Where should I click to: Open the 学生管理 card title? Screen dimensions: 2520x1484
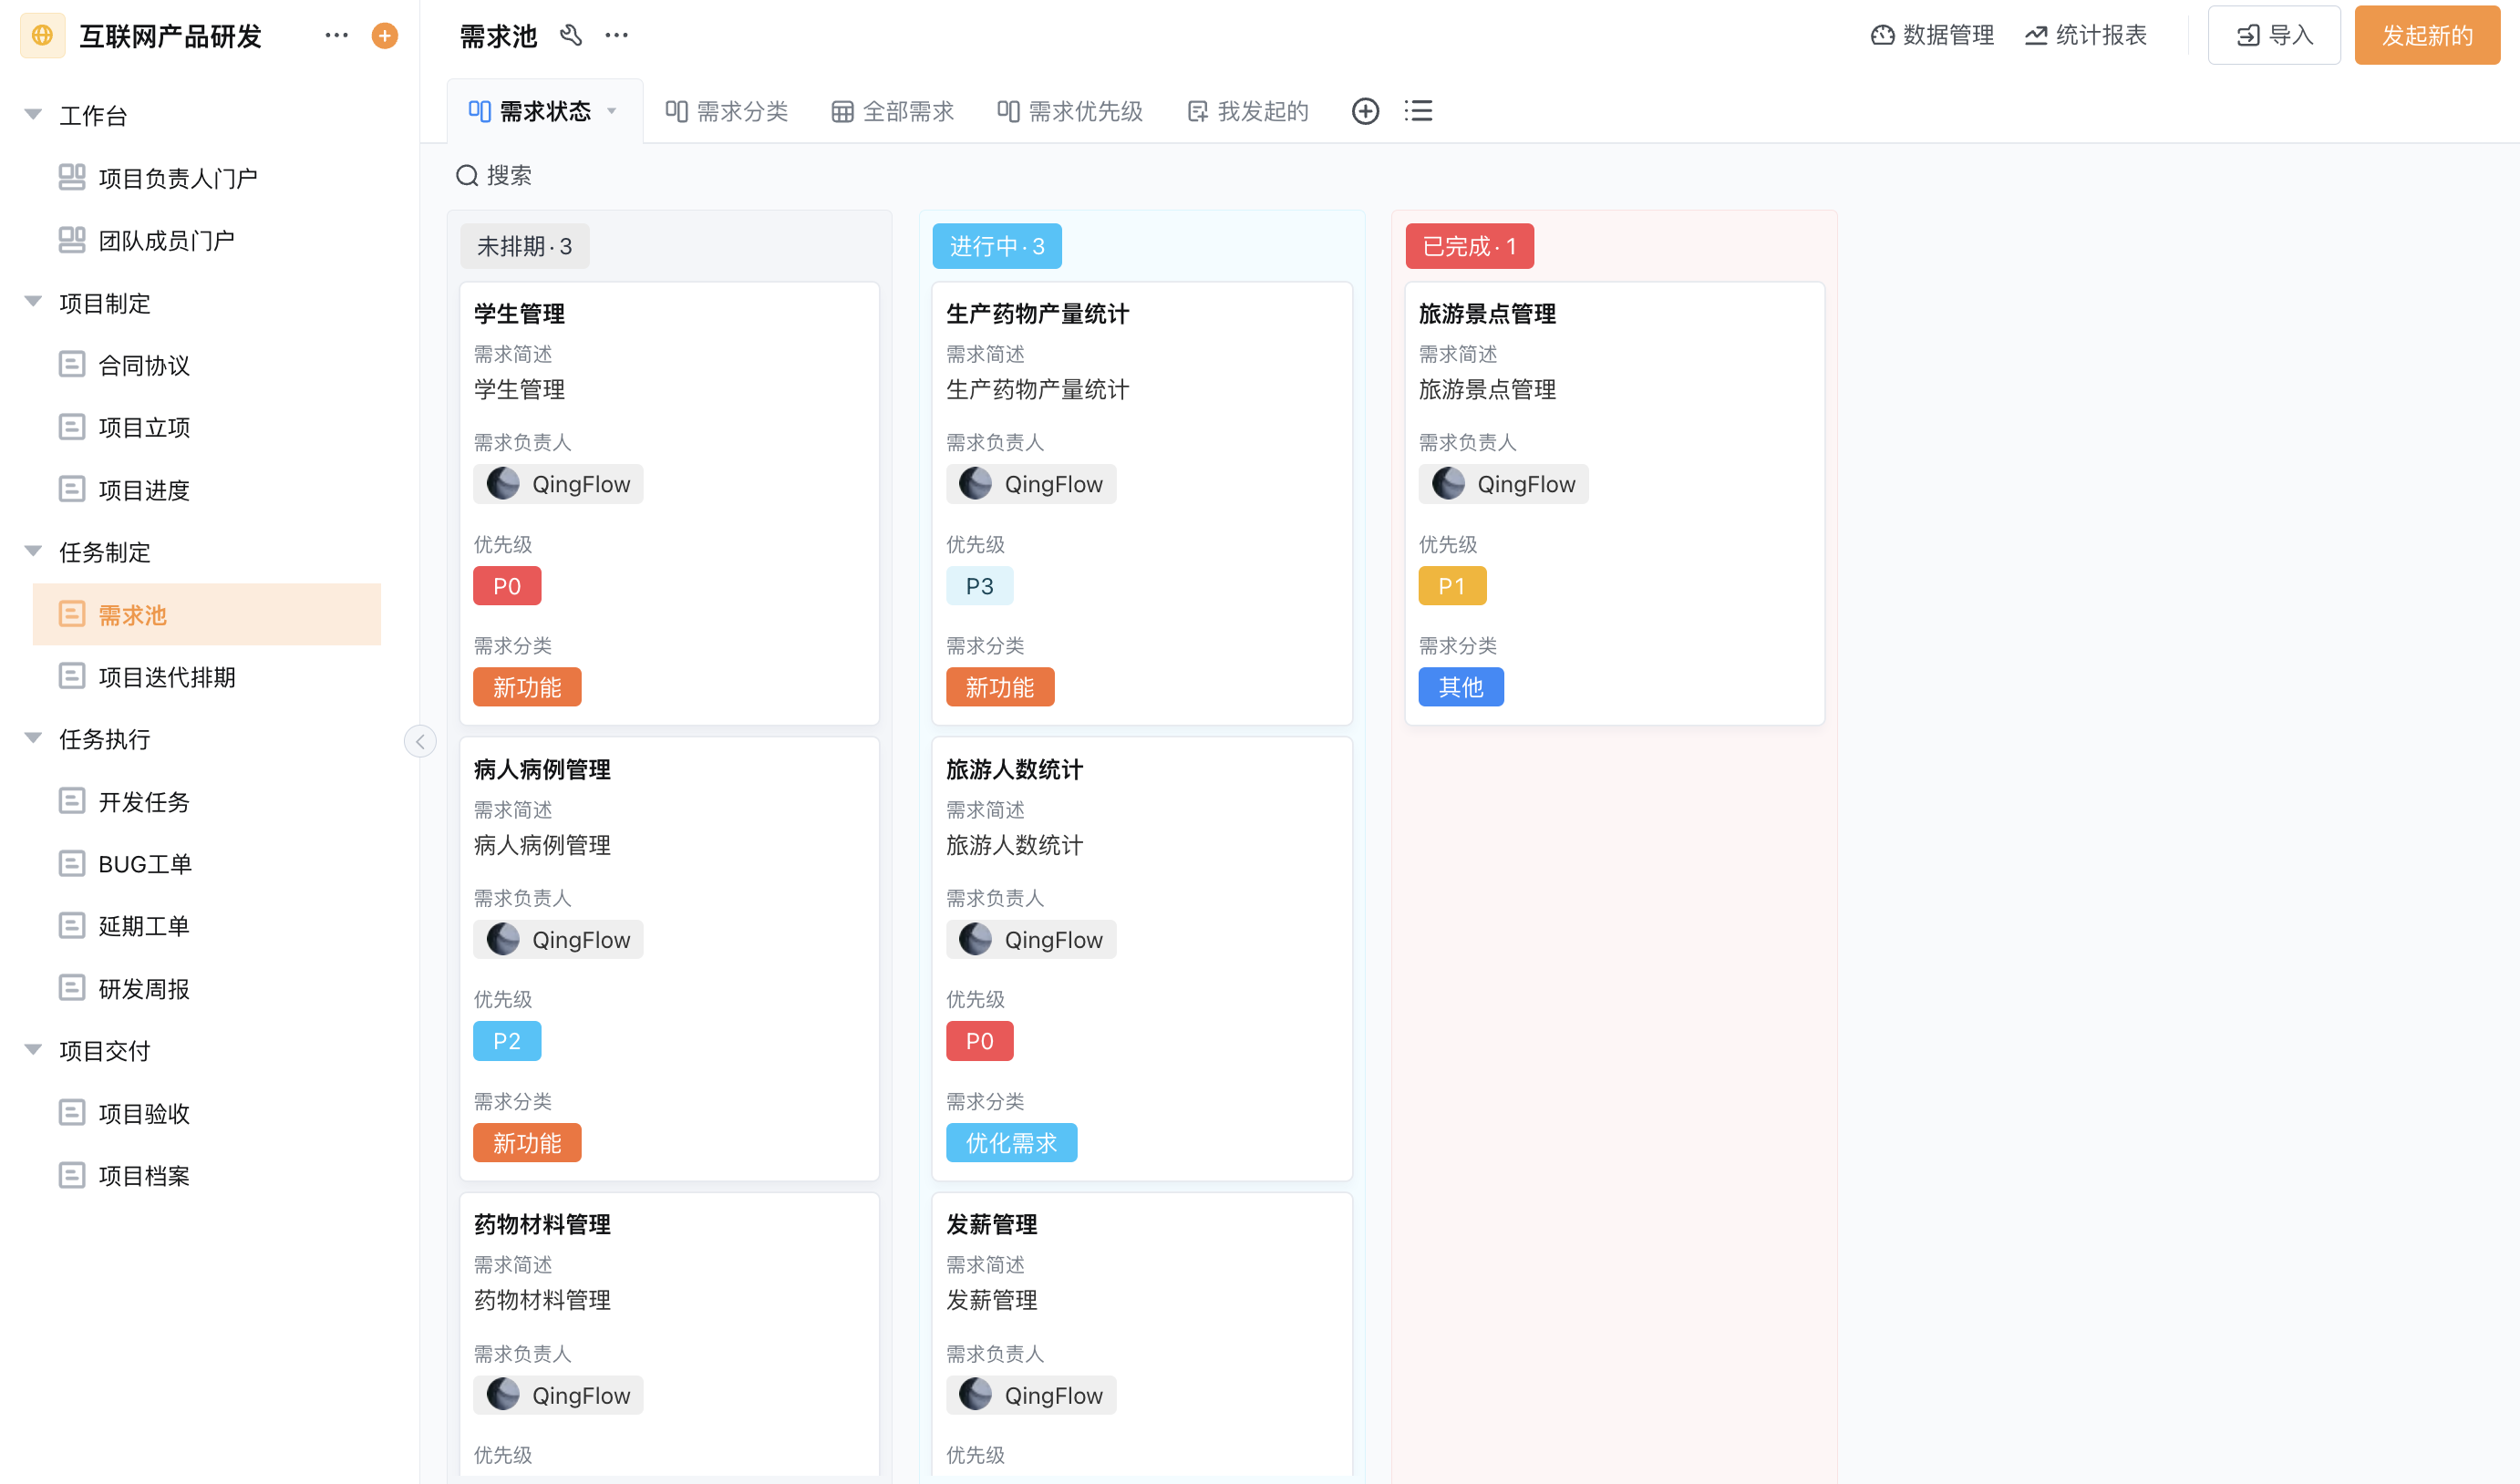pos(520,314)
